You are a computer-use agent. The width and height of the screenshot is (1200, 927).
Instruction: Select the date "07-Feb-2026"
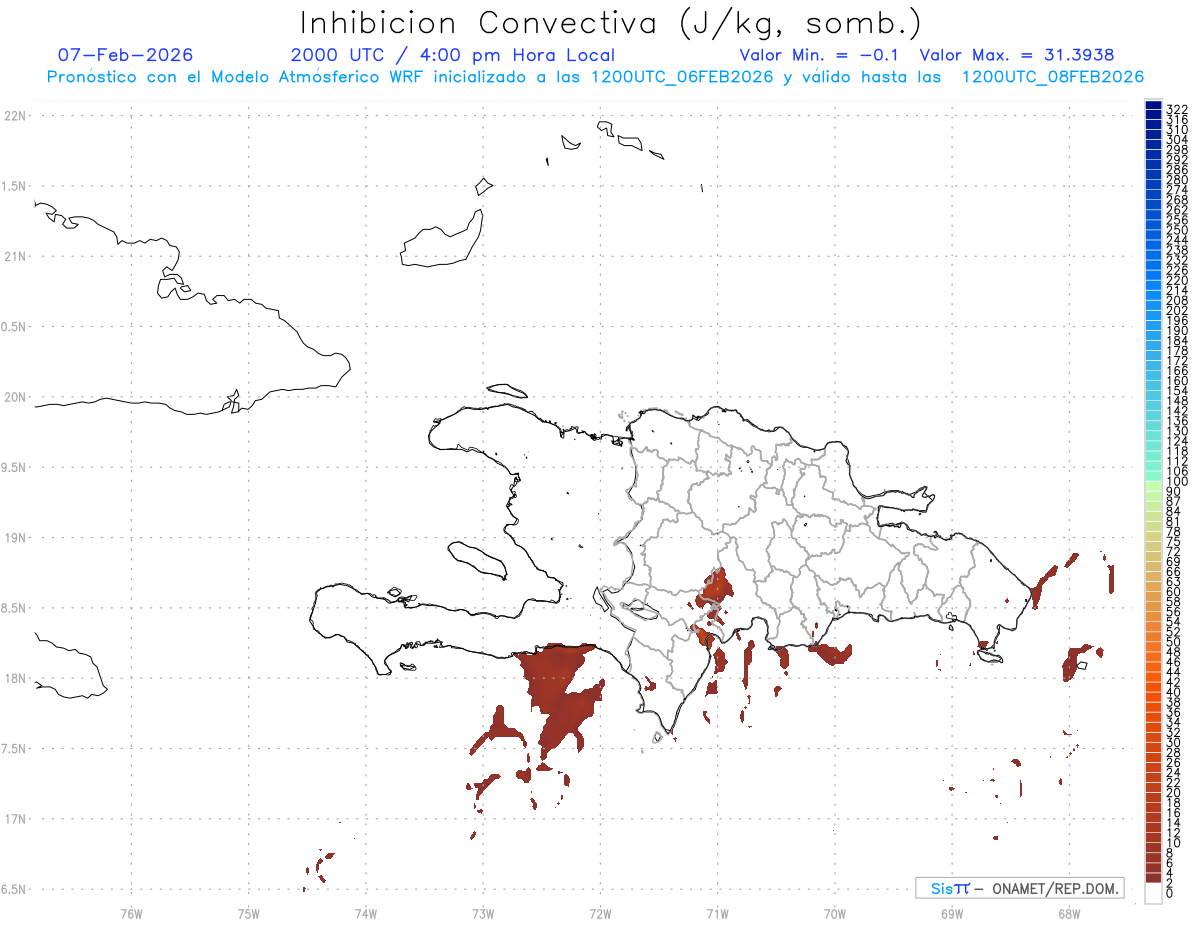coord(125,55)
